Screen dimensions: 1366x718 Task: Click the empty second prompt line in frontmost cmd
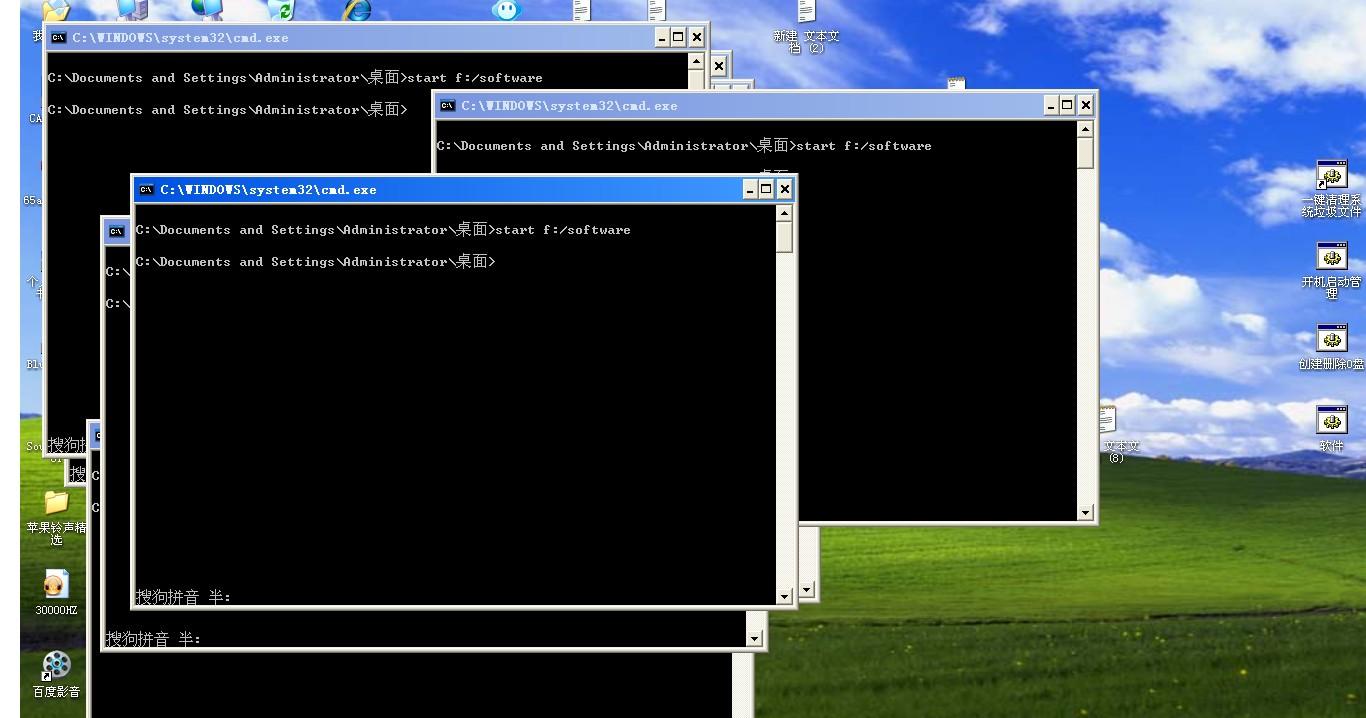coord(316,262)
